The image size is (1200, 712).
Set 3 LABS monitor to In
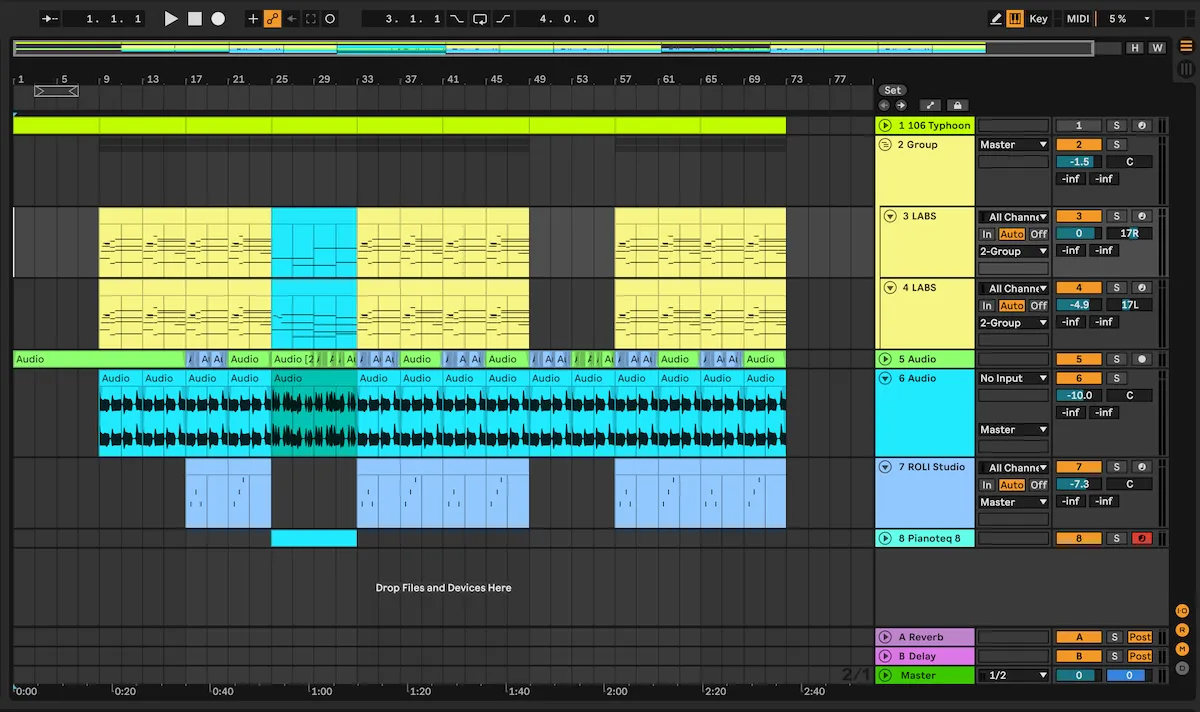[987, 234]
